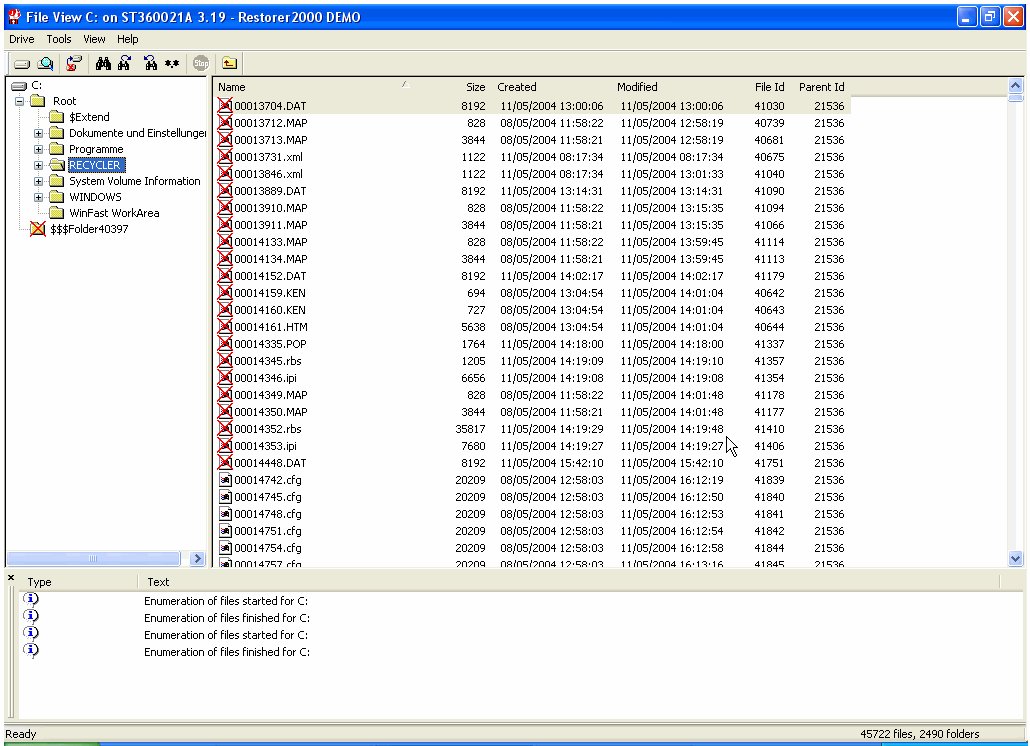Viewport: 1030px width, 746px height.
Task: Open the Tools menu
Action: point(58,39)
